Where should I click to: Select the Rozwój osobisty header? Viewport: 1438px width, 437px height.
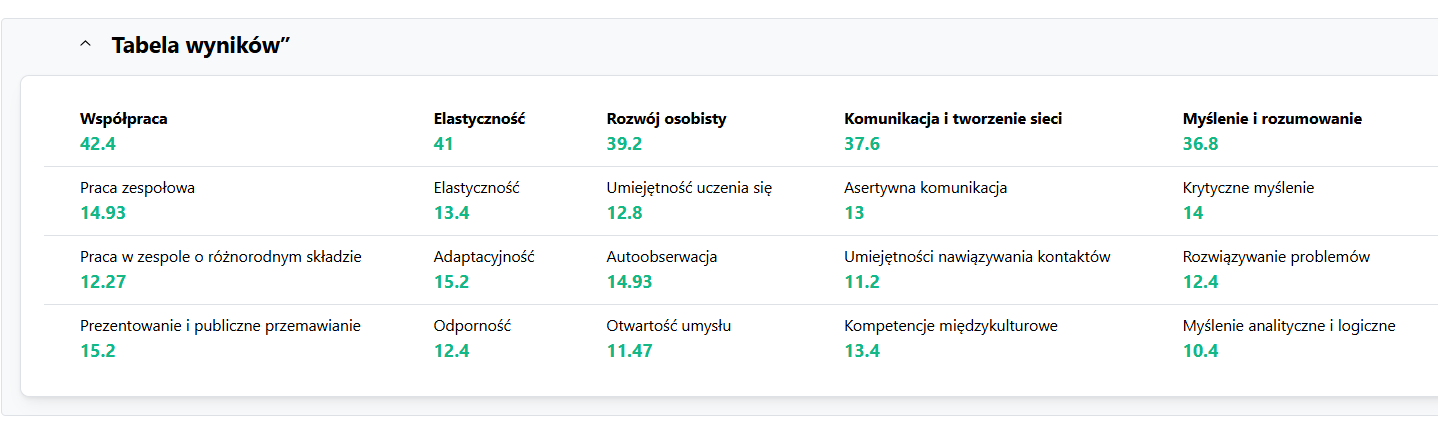tap(666, 118)
